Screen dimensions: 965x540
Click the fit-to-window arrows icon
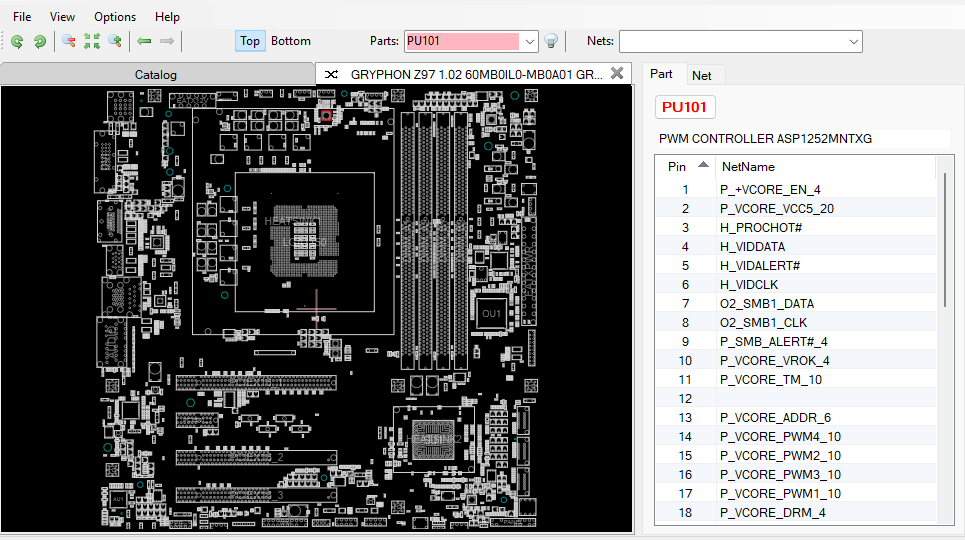tap(92, 41)
